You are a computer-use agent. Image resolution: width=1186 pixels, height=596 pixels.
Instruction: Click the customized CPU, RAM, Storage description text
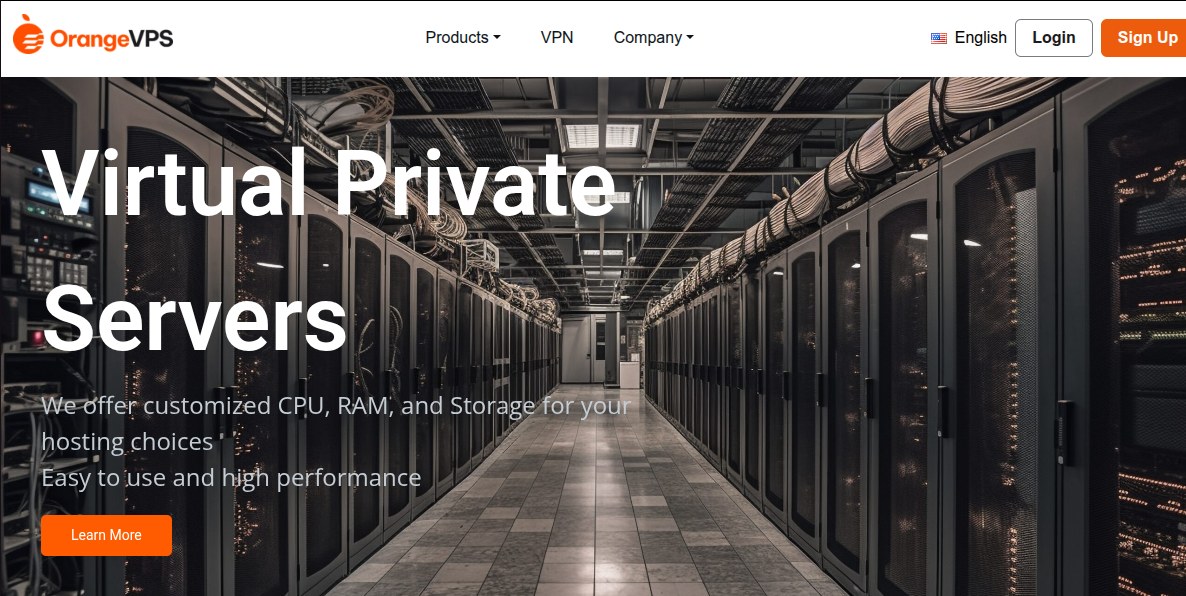coord(336,424)
